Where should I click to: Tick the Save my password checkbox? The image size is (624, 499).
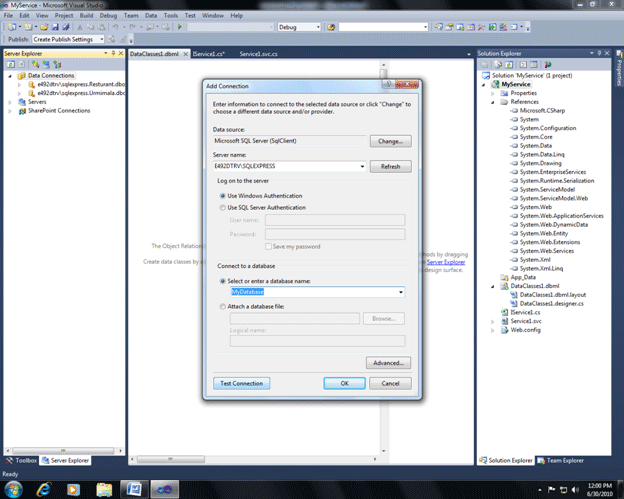(x=268, y=246)
